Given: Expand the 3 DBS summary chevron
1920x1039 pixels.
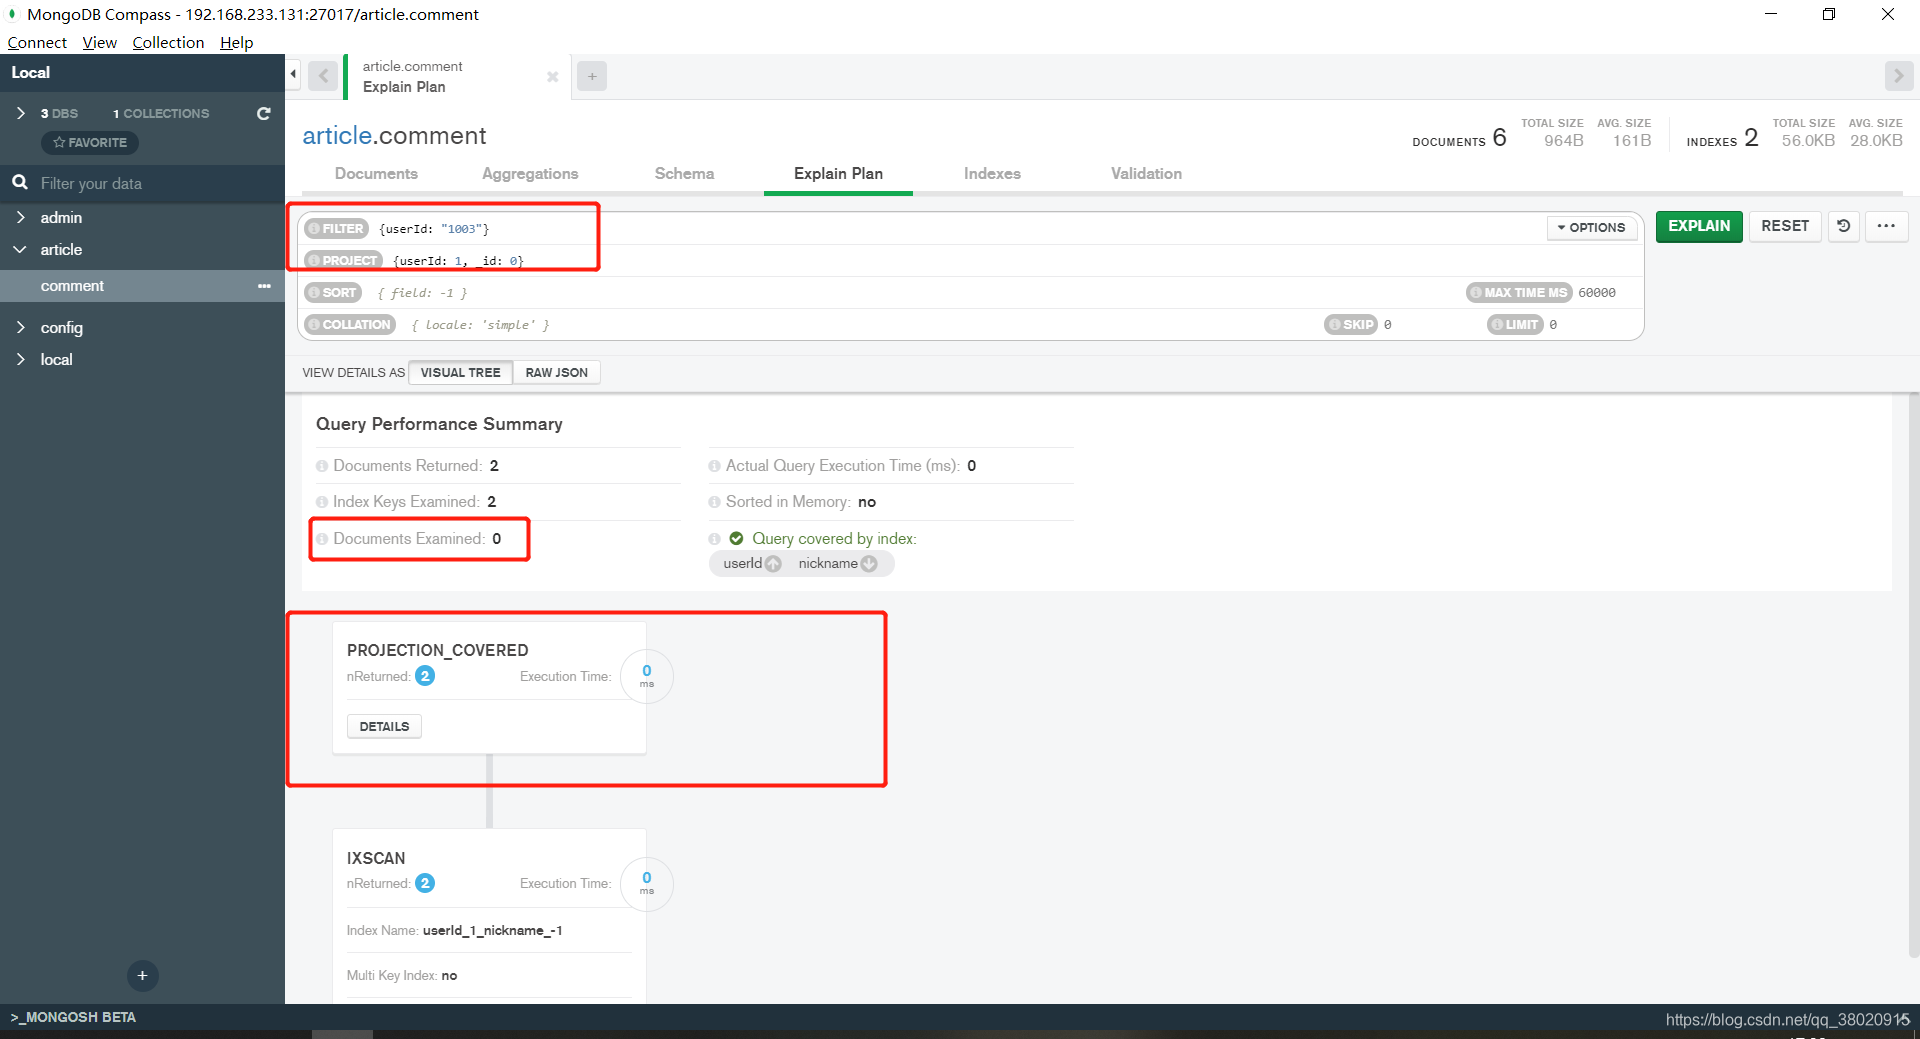Looking at the screenshot, I should point(20,113).
